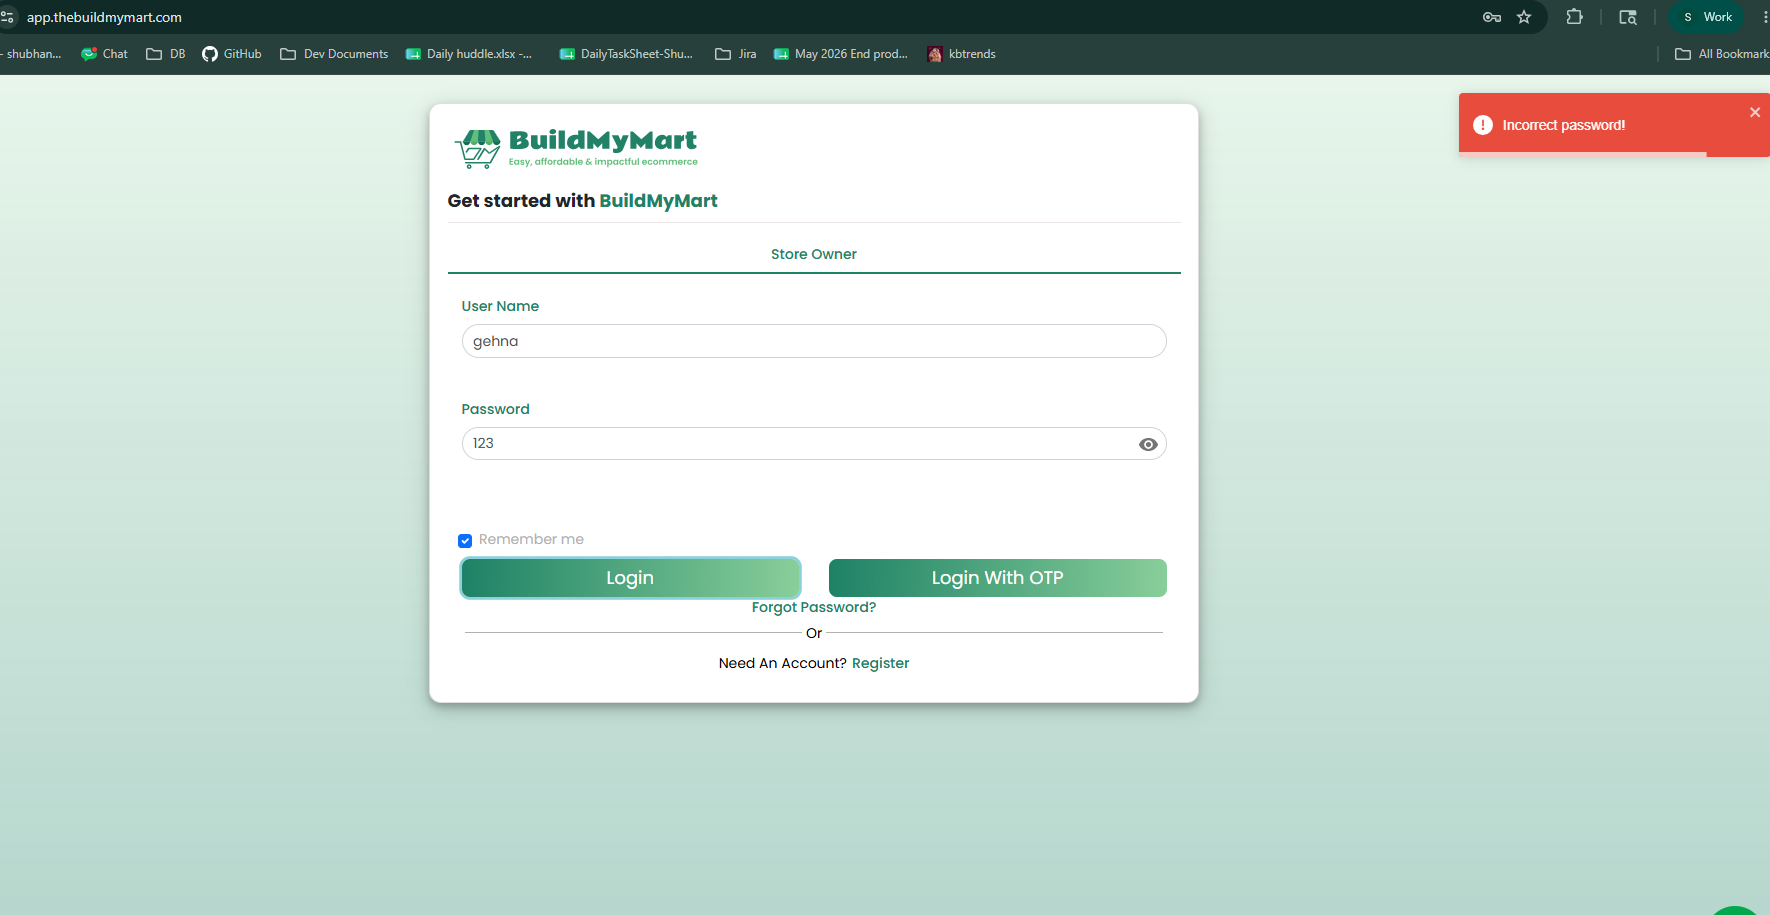Screen dimensions: 1770x915
Task: Select the Store Owner tab
Action: coord(814,254)
